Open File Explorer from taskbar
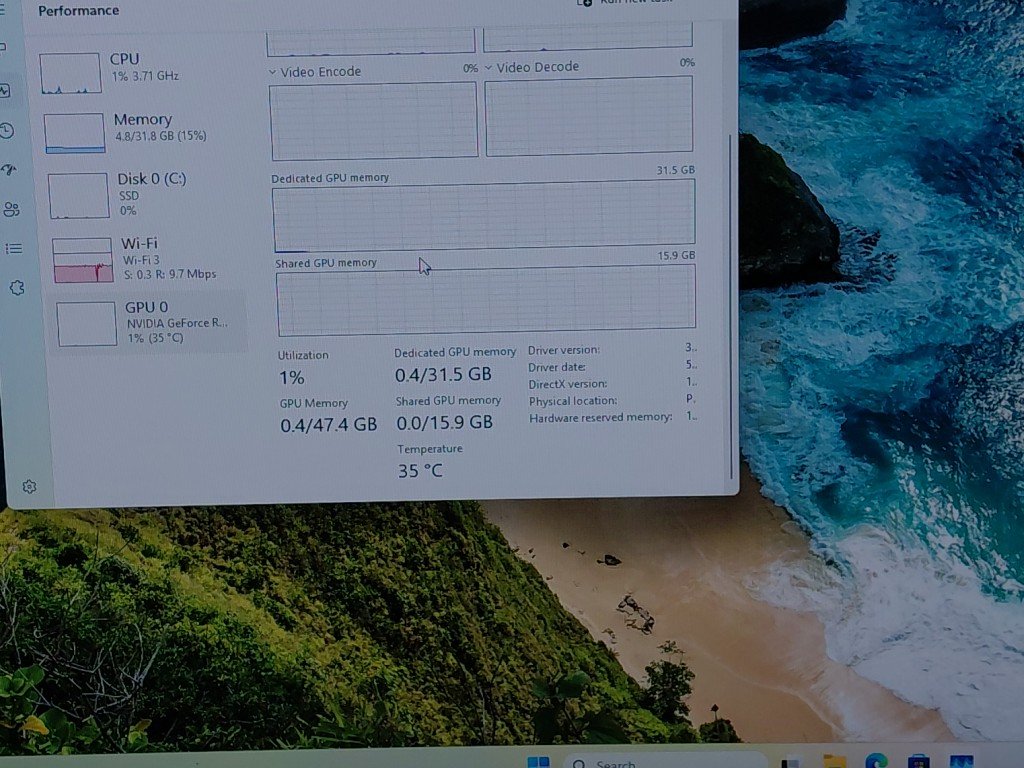 pos(834,762)
